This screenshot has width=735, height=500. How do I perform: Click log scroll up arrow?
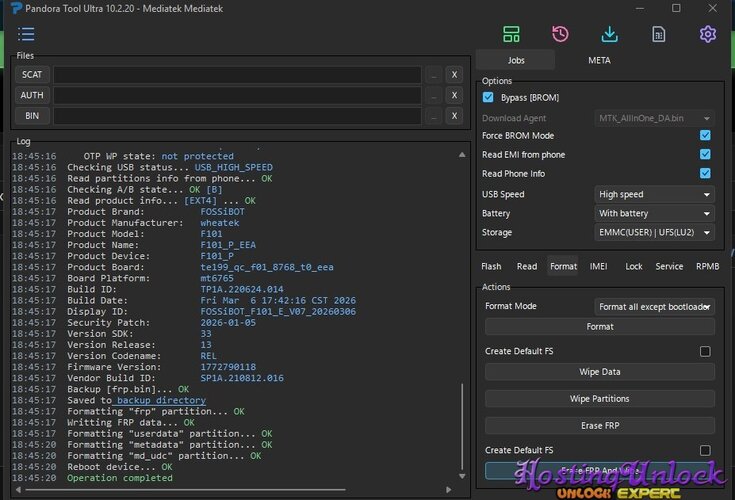[x=462, y=155]
